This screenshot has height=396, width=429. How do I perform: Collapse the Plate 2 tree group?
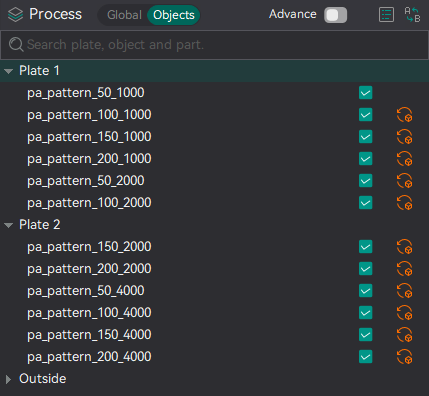8,225
